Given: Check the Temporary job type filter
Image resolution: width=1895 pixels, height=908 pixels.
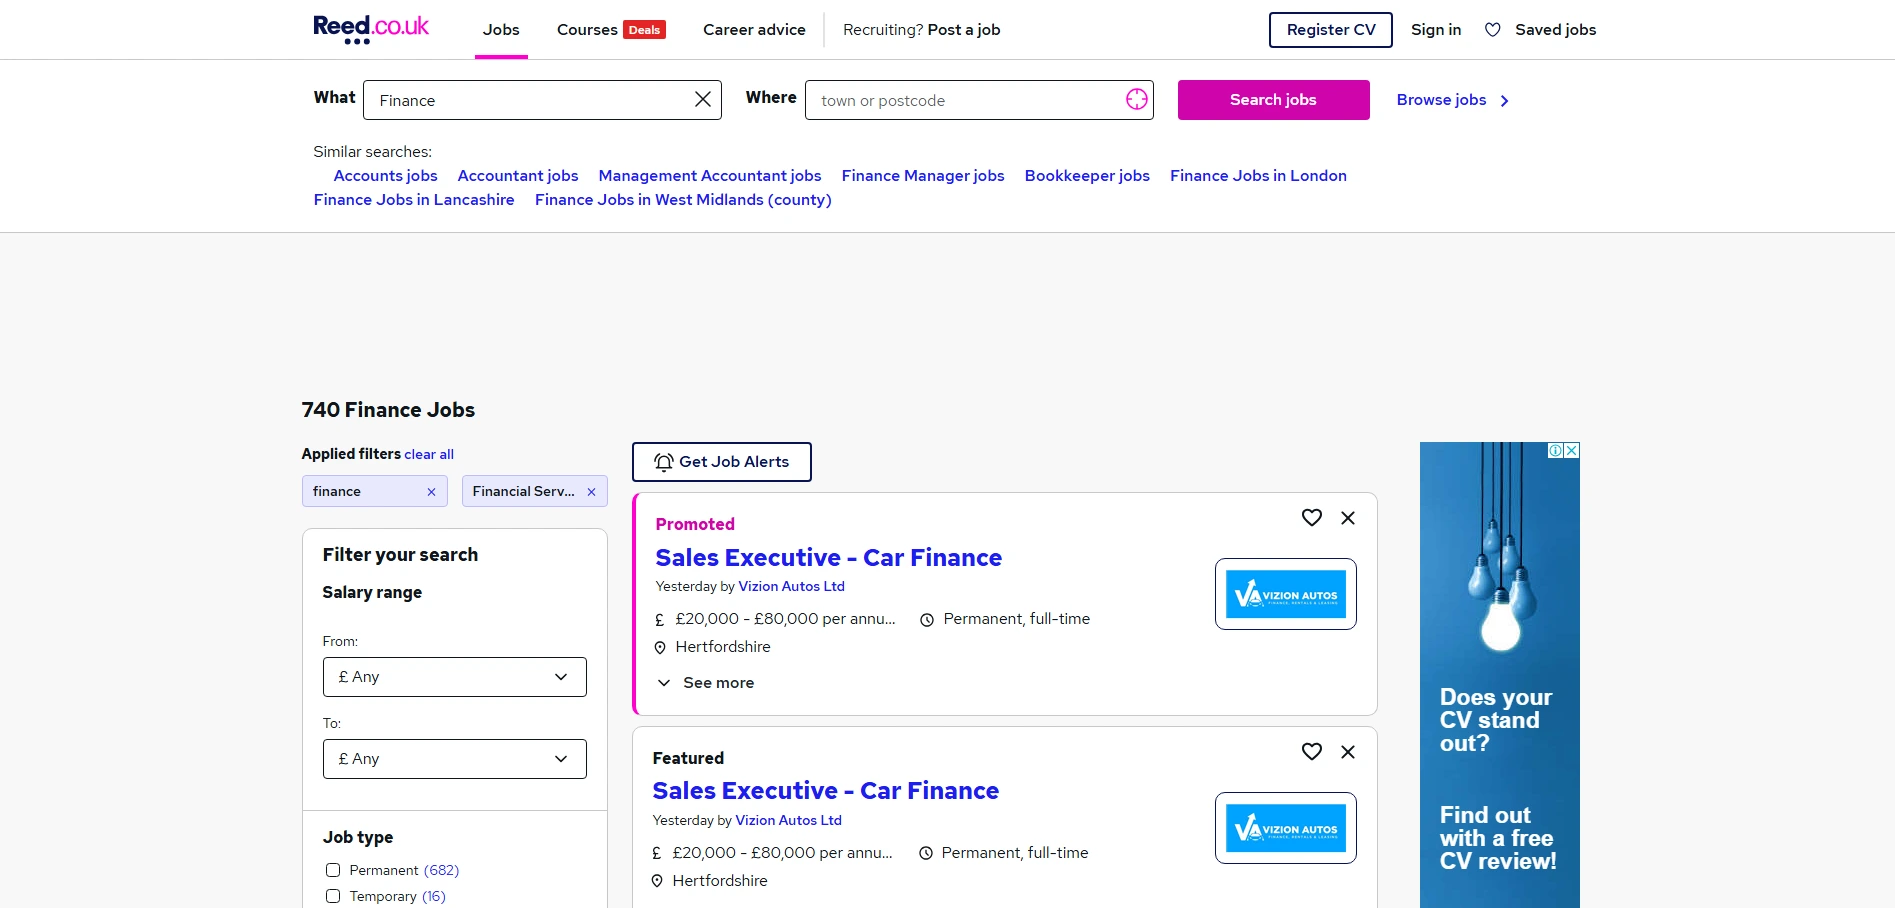Looking at the screenshot, I should [x=333, y=896].
